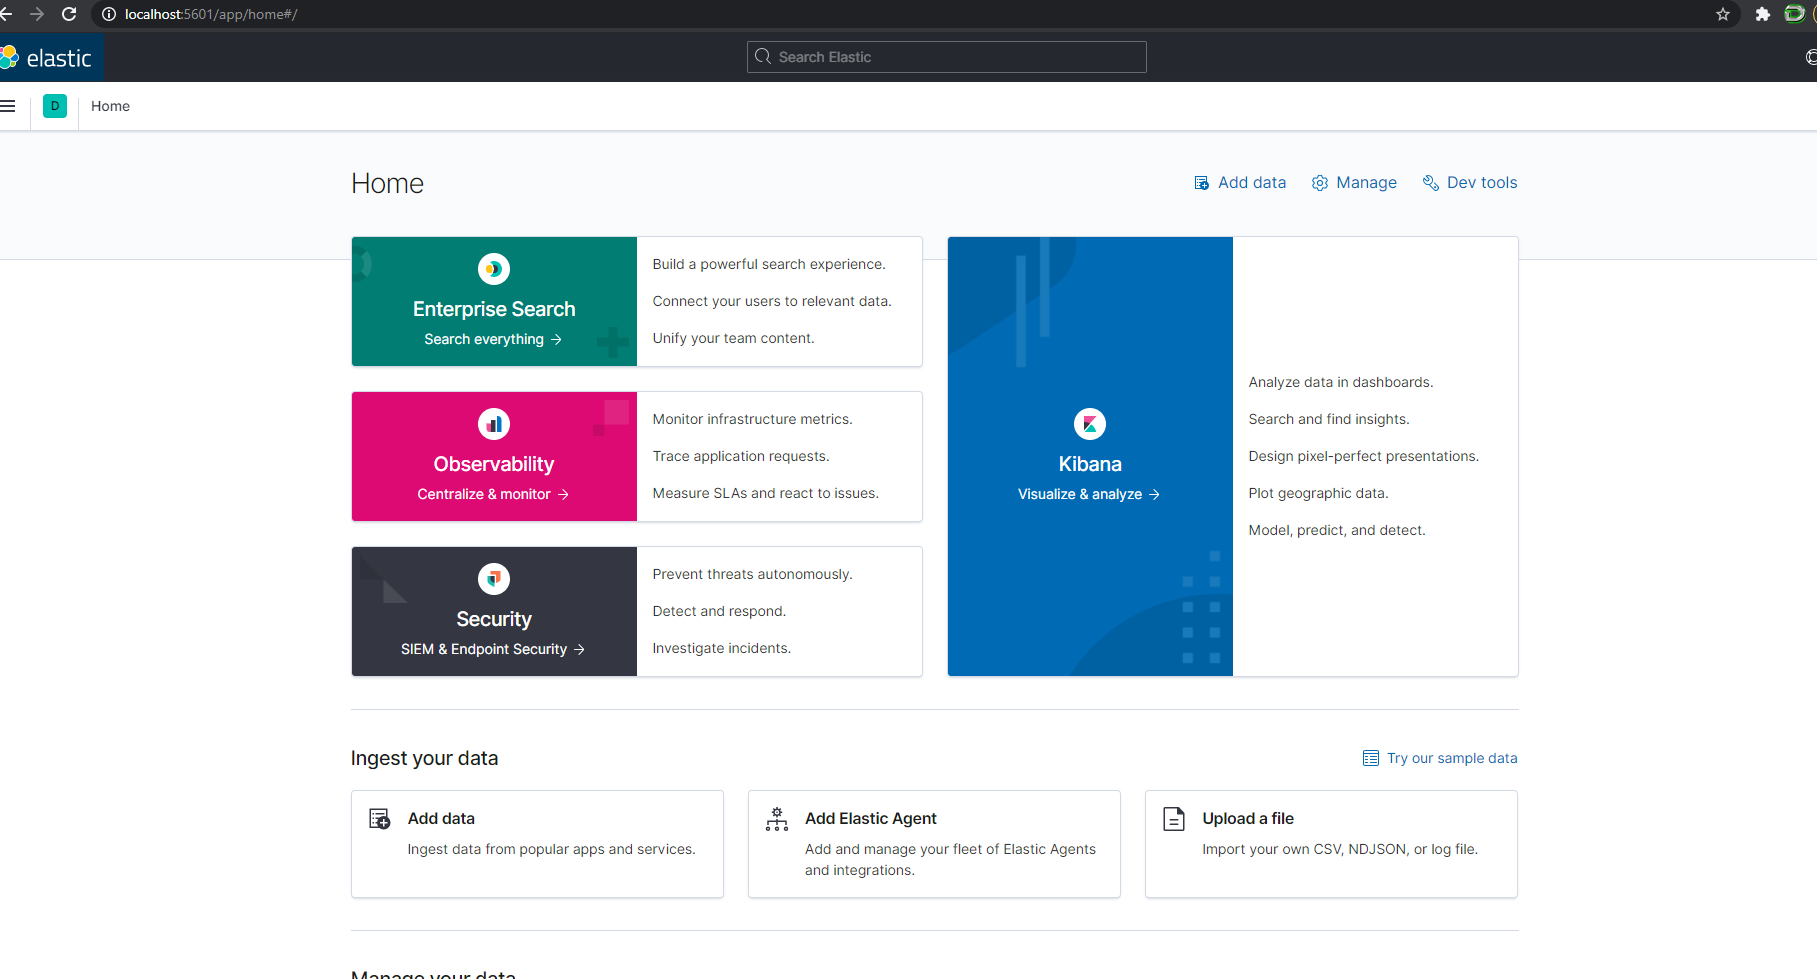Click the browser back arrow
This screenshot has height=979, width=1817.
[x=6, y=14]
